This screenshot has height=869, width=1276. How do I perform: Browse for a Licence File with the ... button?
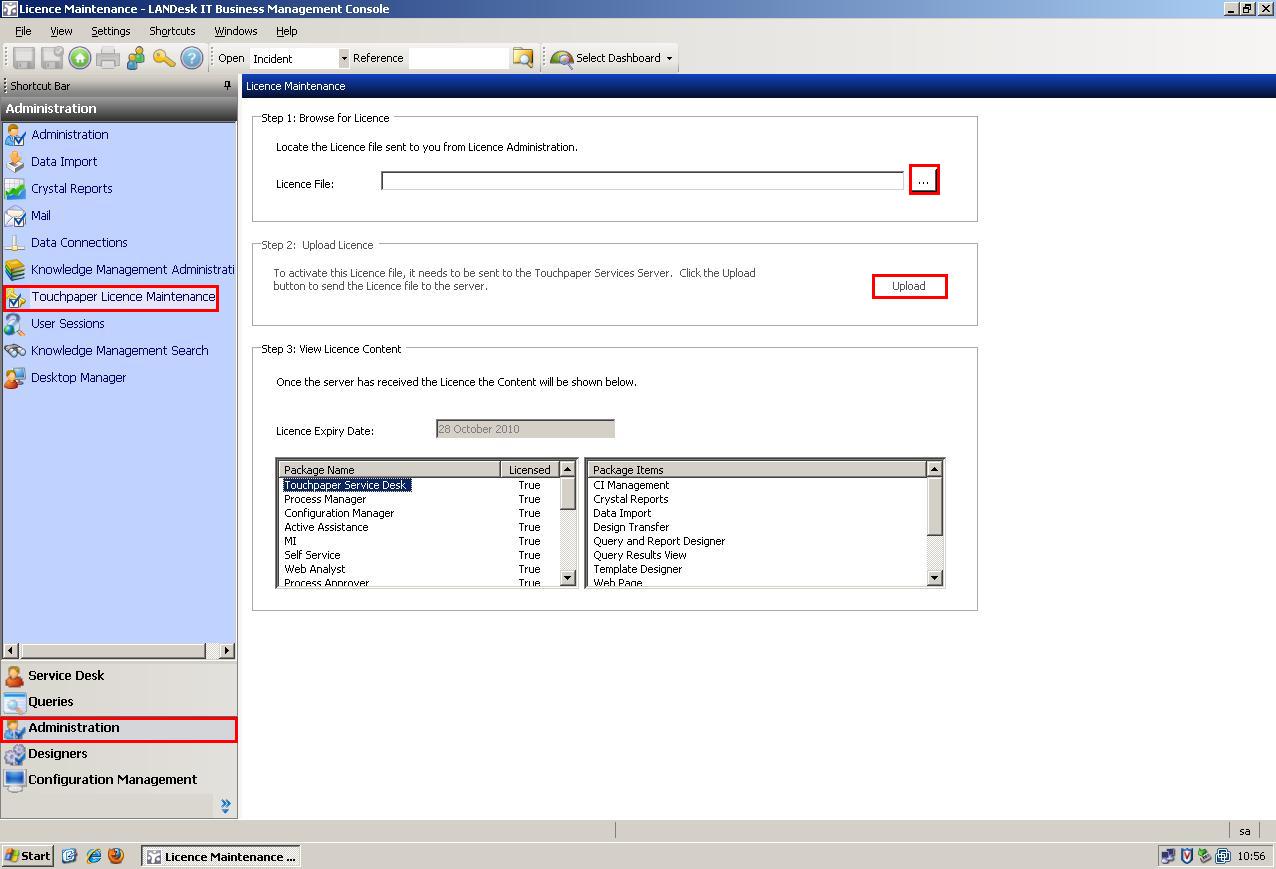coord(922,180)
